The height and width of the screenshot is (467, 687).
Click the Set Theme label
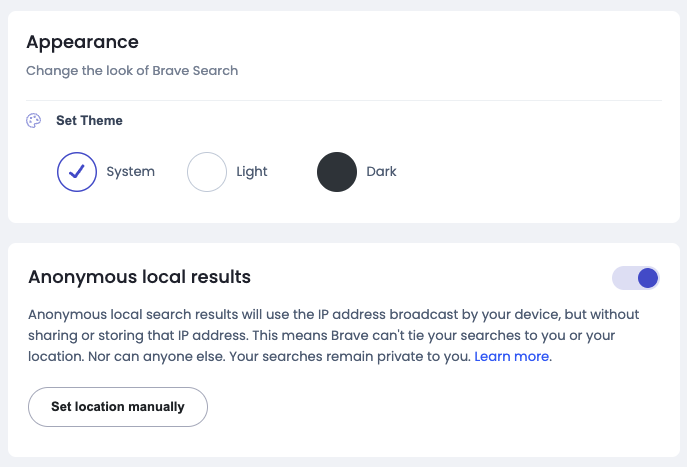[x=89, y=120]
